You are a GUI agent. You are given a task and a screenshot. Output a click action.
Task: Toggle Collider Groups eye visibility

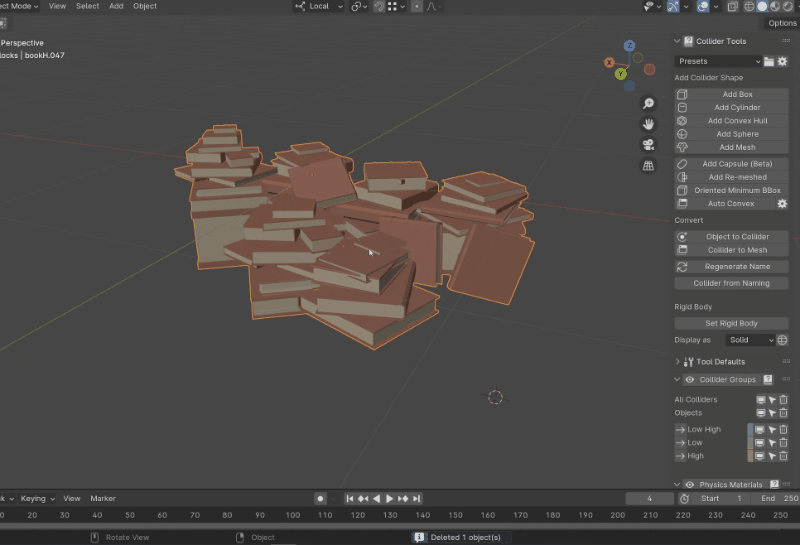[x=689, y=380]
